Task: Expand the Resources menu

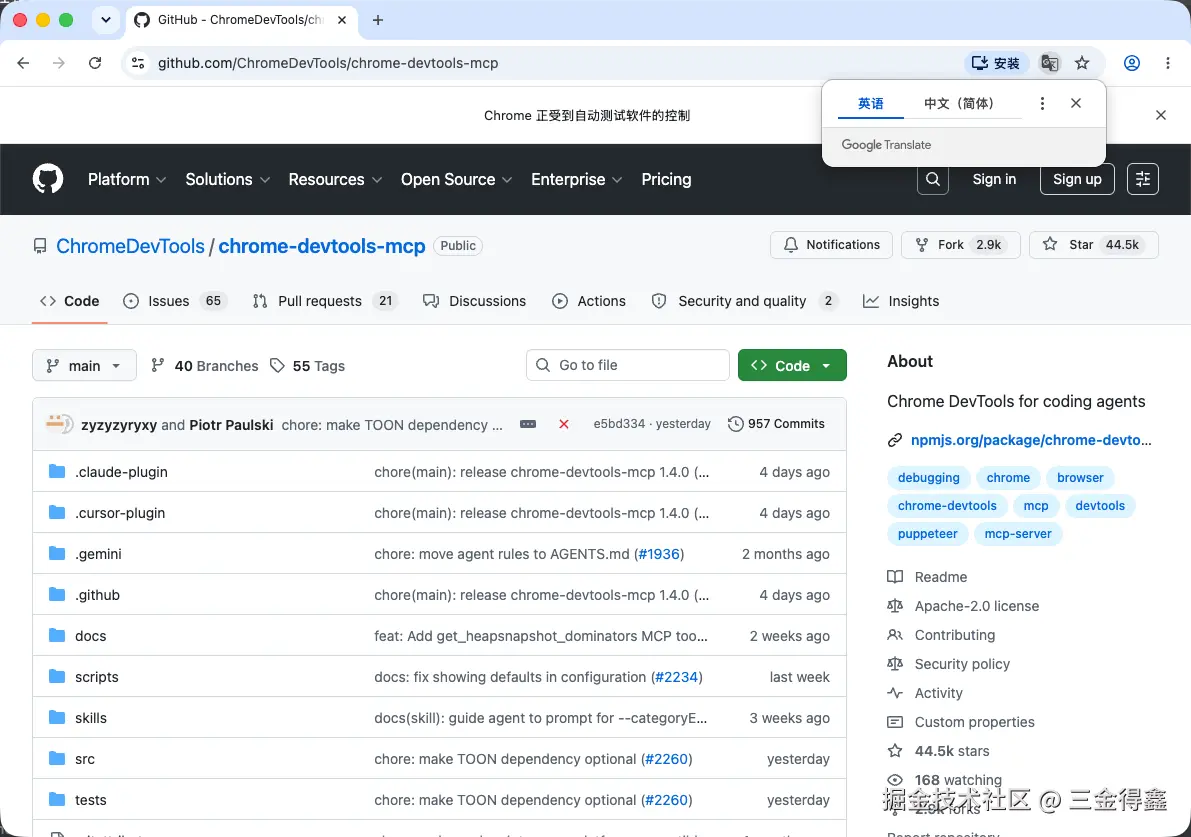Action: [335, 179]
